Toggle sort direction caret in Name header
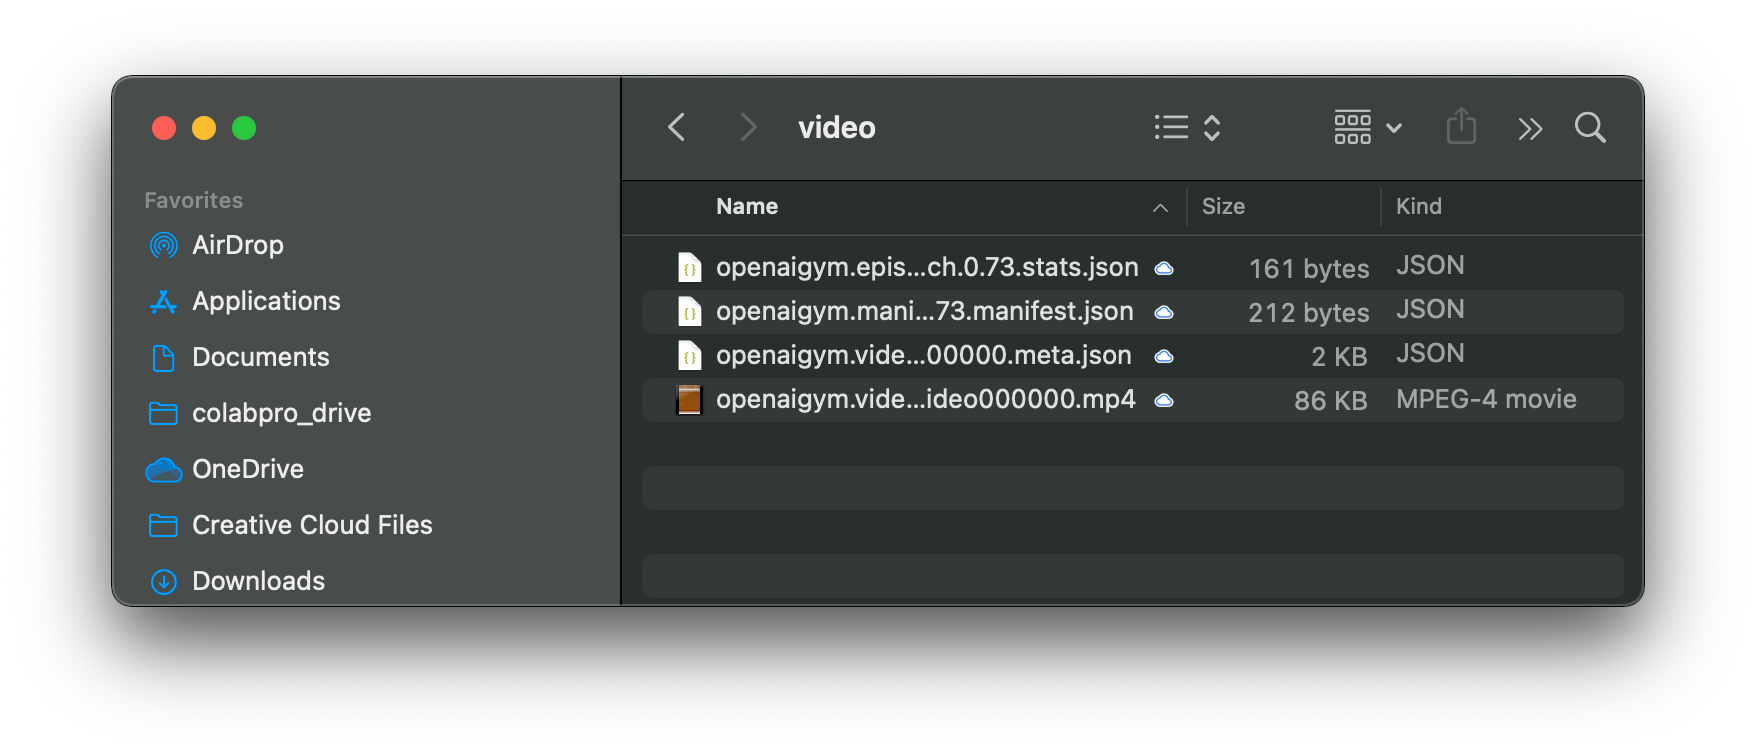The width and height of the screenshot is (1756, 754). [x=1160, y=207]
